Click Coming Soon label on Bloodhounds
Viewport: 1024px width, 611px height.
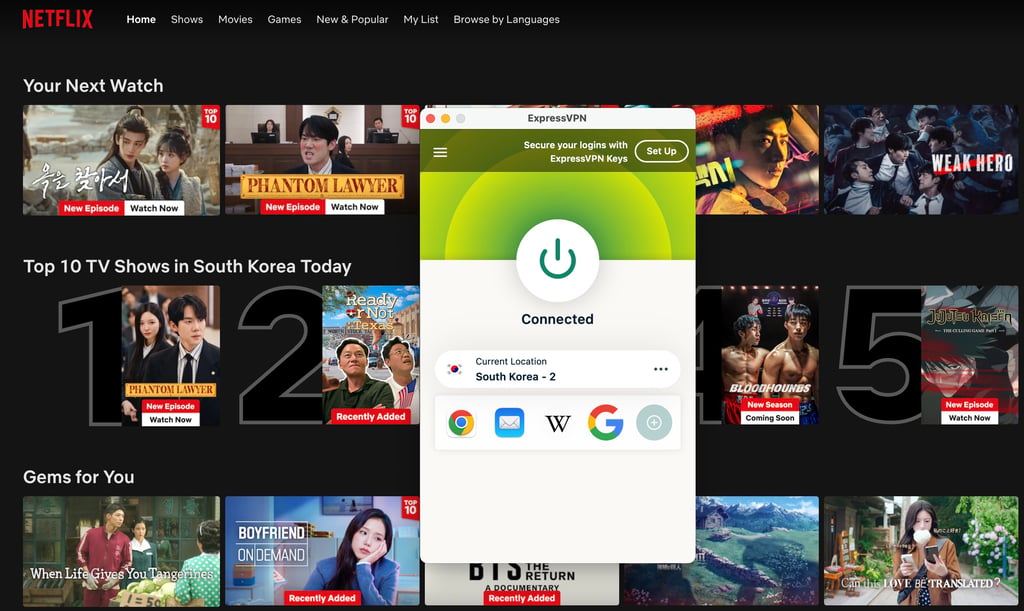770,418
